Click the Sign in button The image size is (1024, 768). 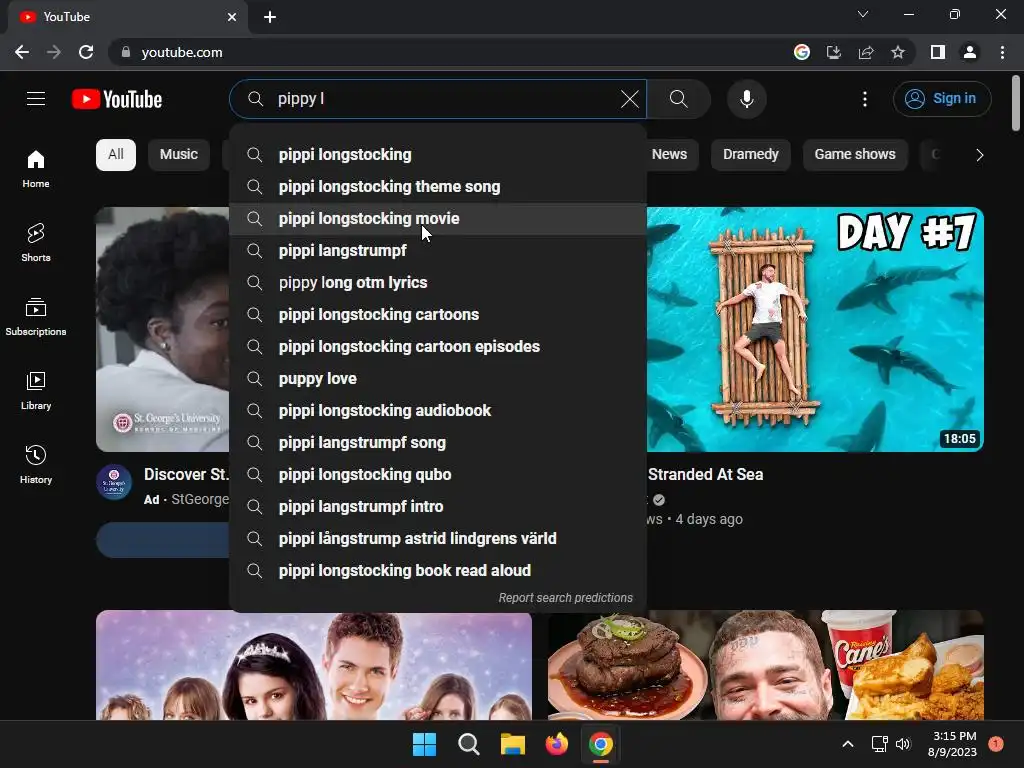942,99
